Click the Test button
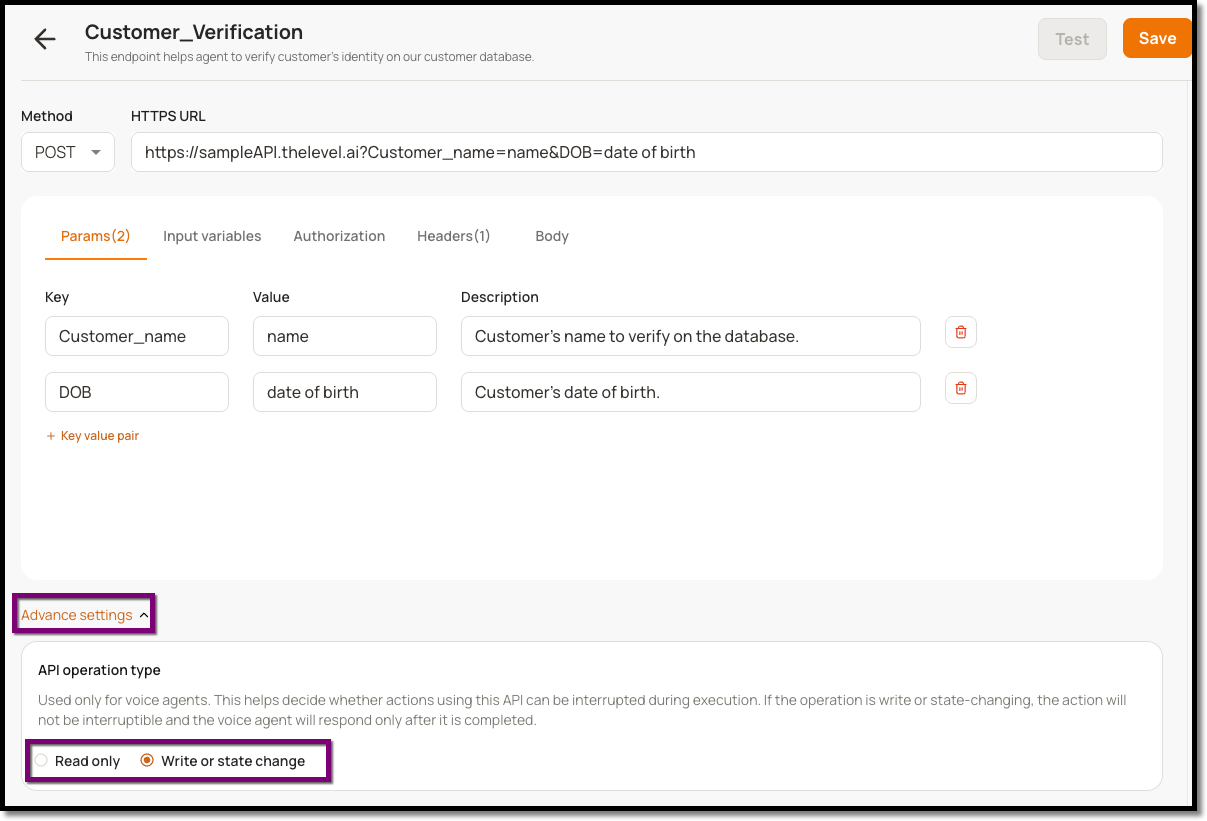 1072,39
